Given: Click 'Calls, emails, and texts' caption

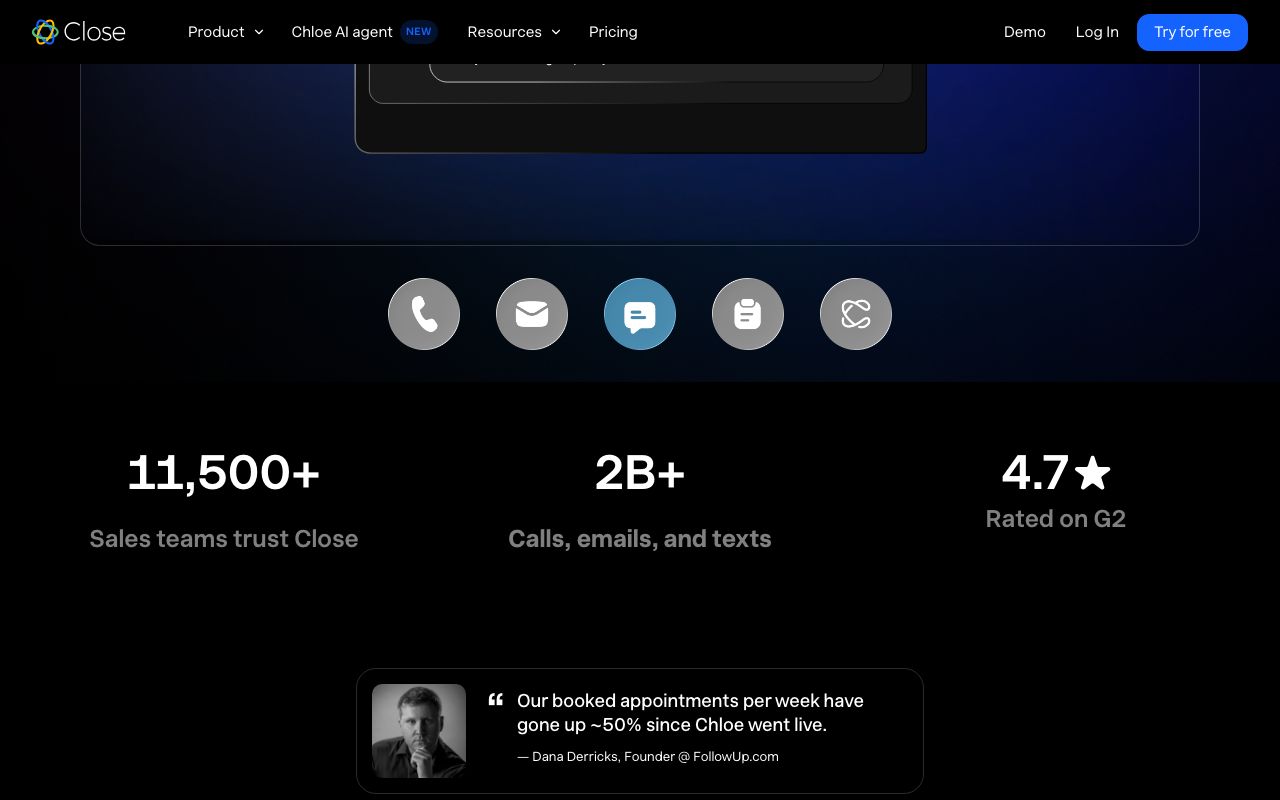Looking at the screenshot, I should coord(640,538).
